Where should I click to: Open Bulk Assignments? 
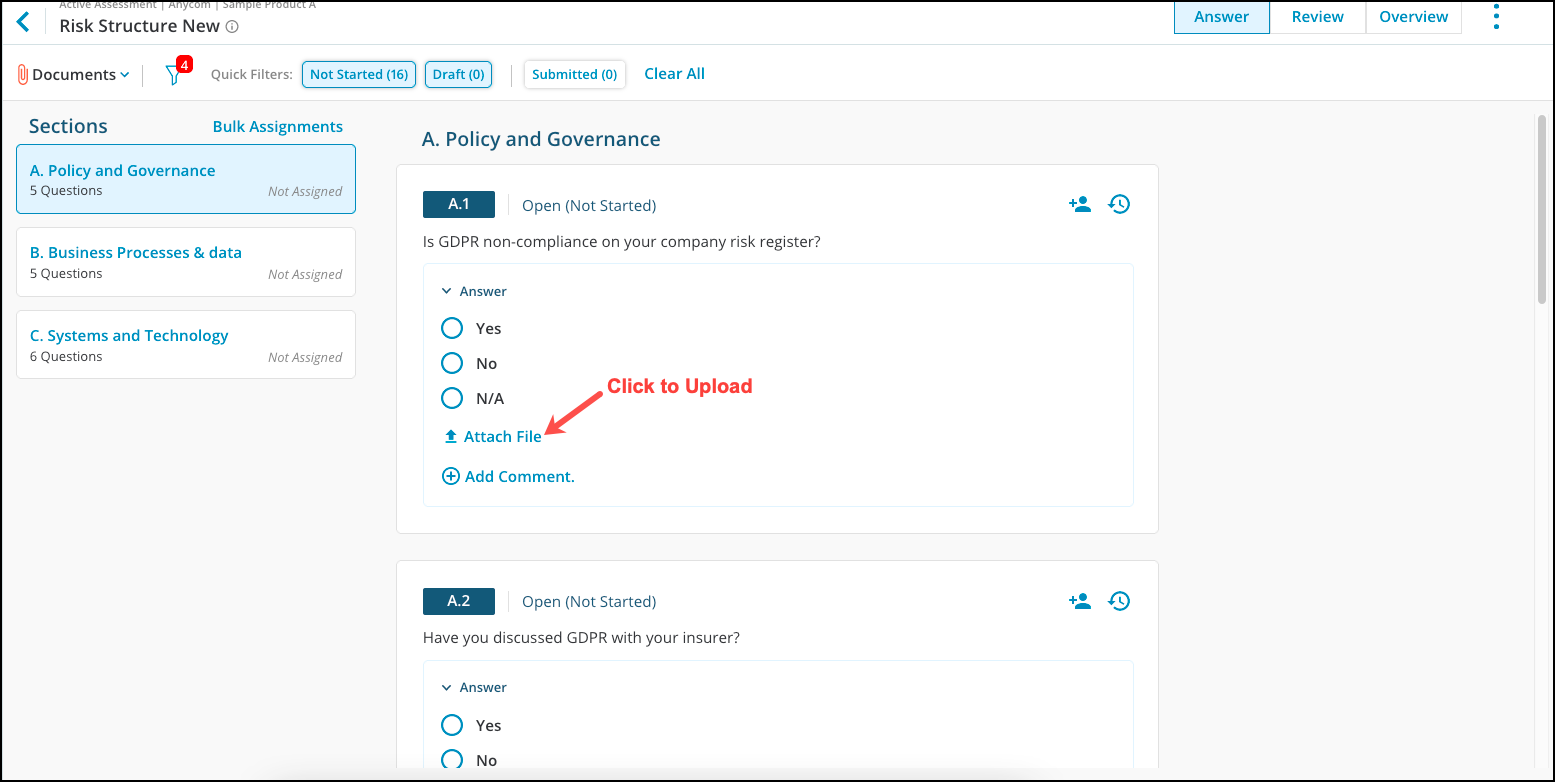(x=278, y=127)
